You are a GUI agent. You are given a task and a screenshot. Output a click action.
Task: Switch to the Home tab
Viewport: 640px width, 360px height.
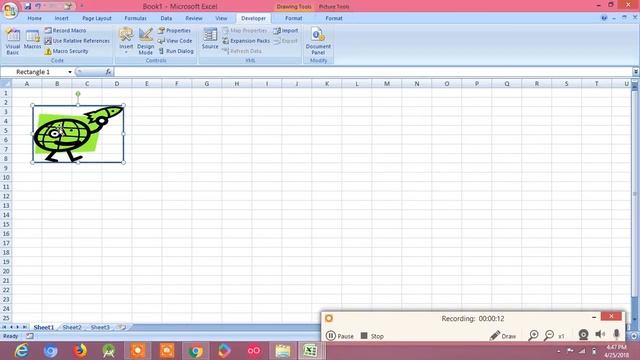point(34,18)
